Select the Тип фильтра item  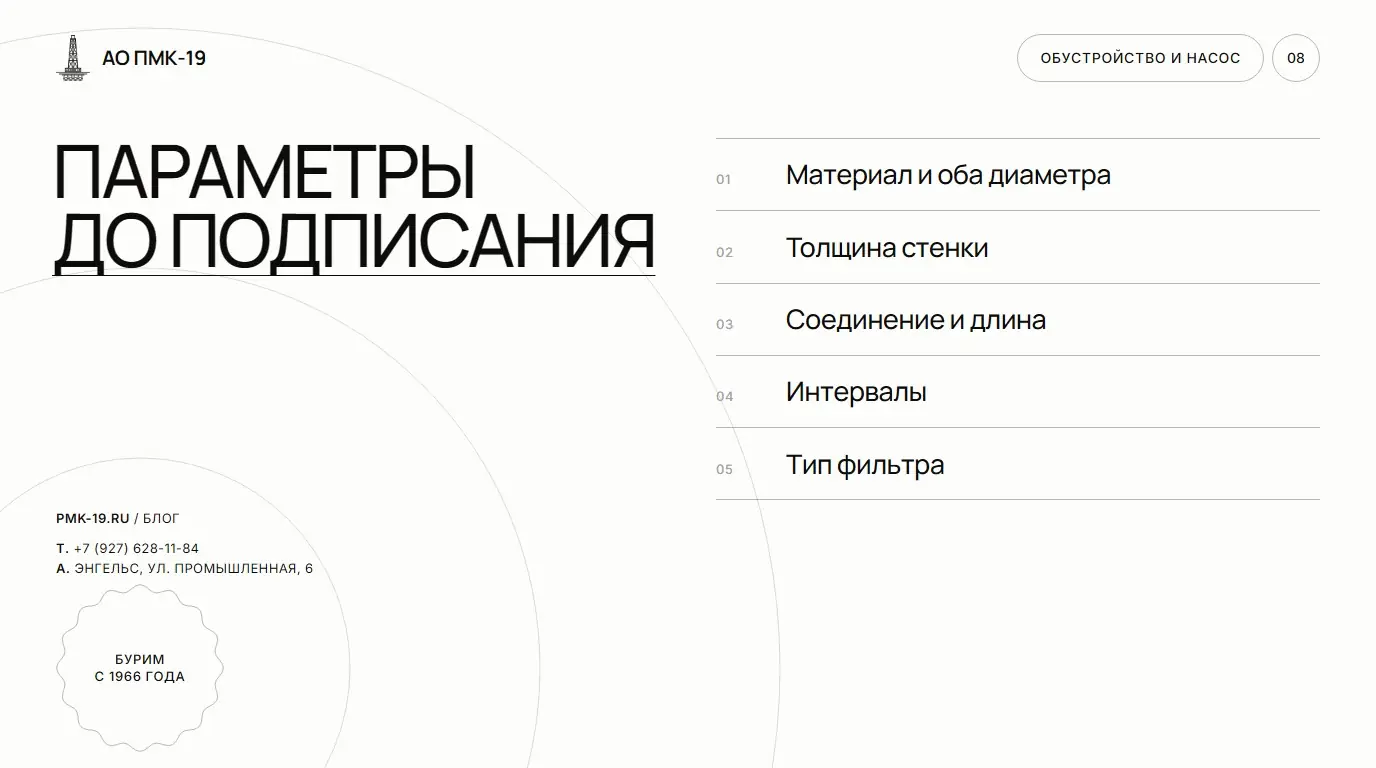click(1018, 464)
